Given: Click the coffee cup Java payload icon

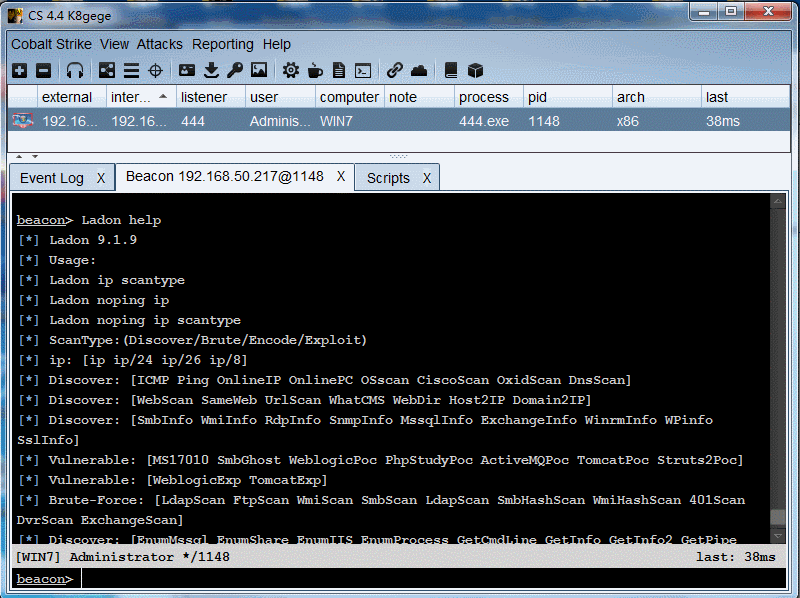Looking at the screenshot, I should [x=315, y=70].
